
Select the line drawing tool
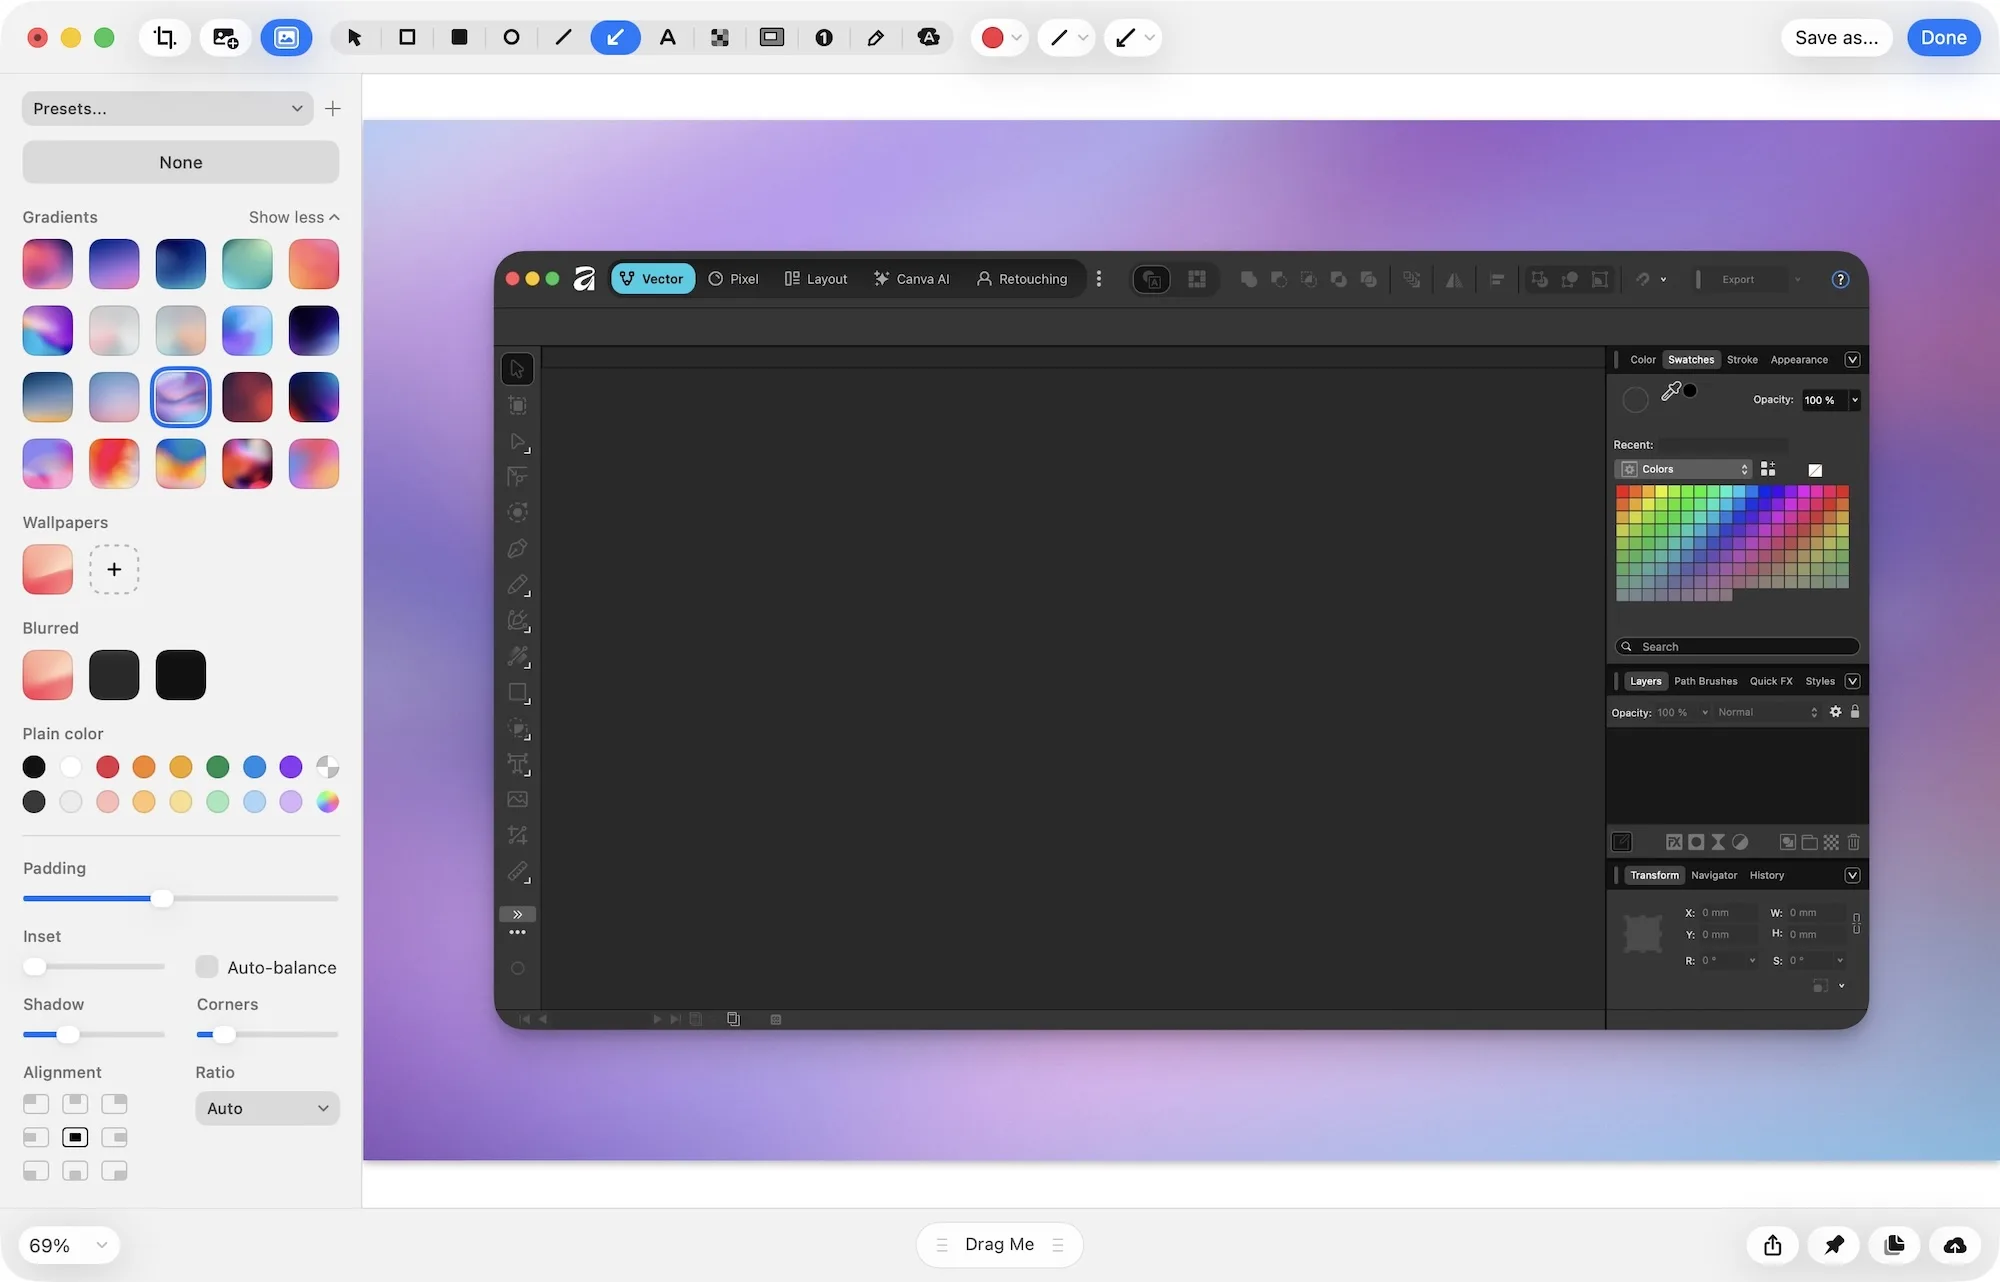[x=564, y=38]
